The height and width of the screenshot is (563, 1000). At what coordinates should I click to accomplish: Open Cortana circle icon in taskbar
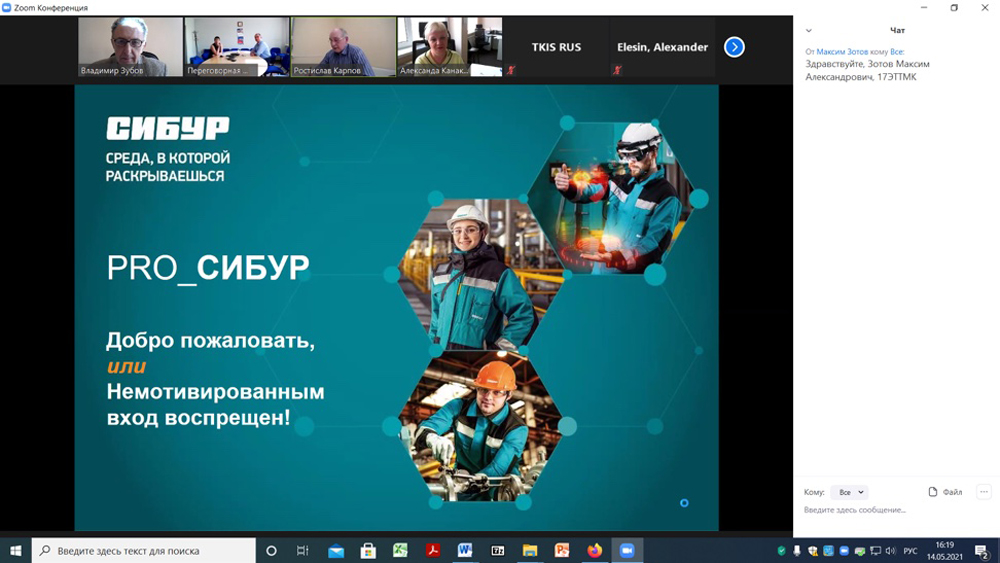pyautogui.click(x=271, y=550)
